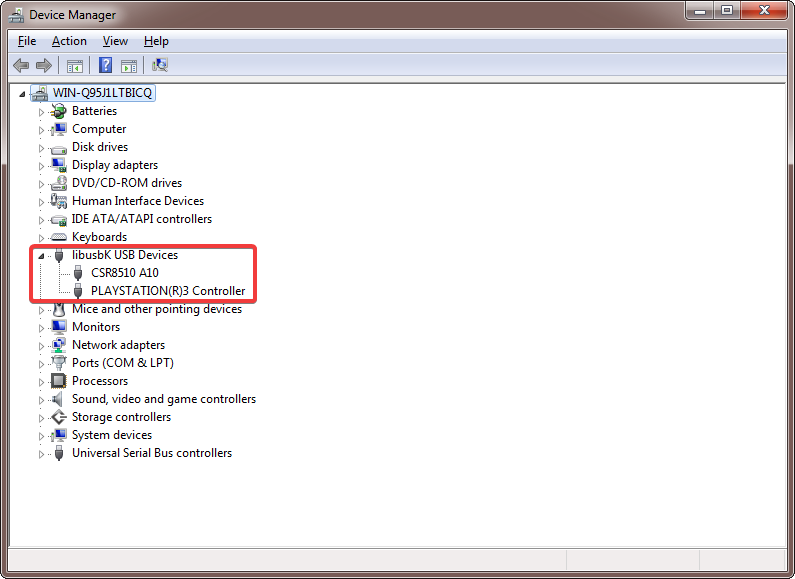Click the Show/Hide Action Pane toolbar icon
795x579 pixels.
point(129,65)
